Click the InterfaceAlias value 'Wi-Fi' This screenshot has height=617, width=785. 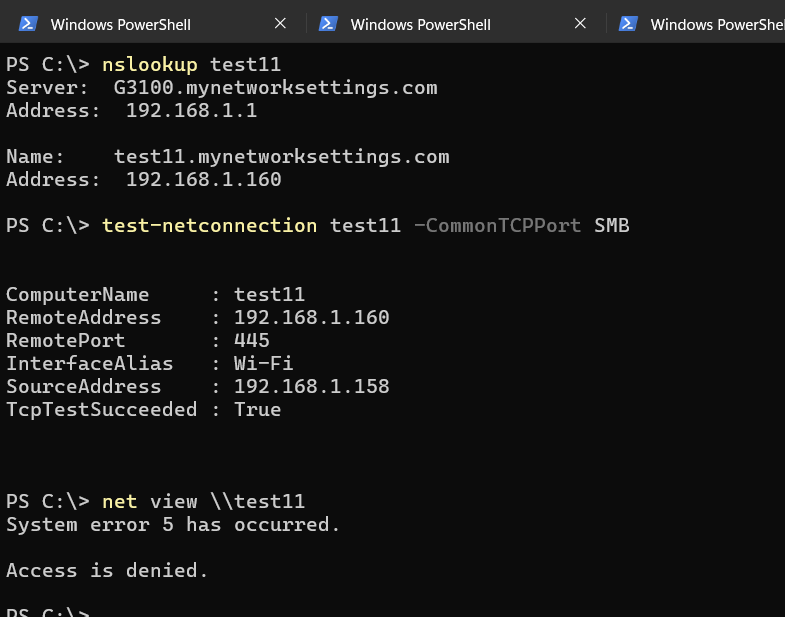tap(263, 364)
